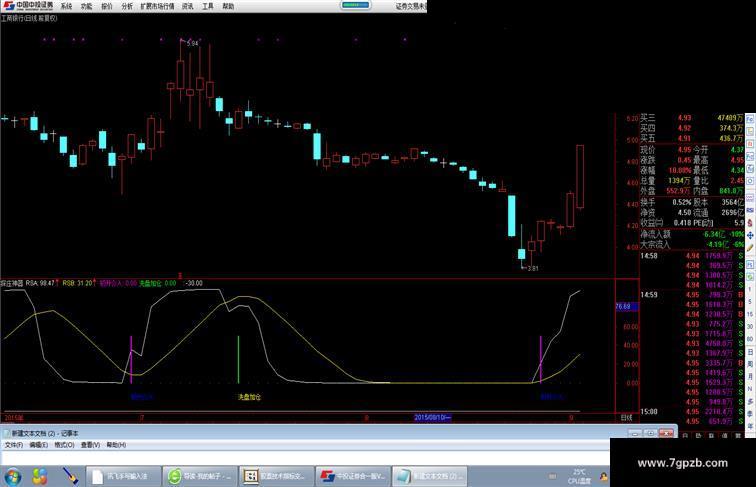Click in the Notepad text area
The height and width of the screenshot is (487, 756).
305,458
